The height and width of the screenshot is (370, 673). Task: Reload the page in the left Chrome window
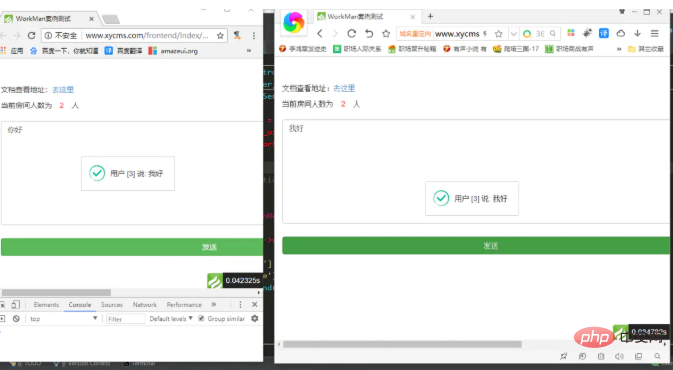click(x=31, y=36)
